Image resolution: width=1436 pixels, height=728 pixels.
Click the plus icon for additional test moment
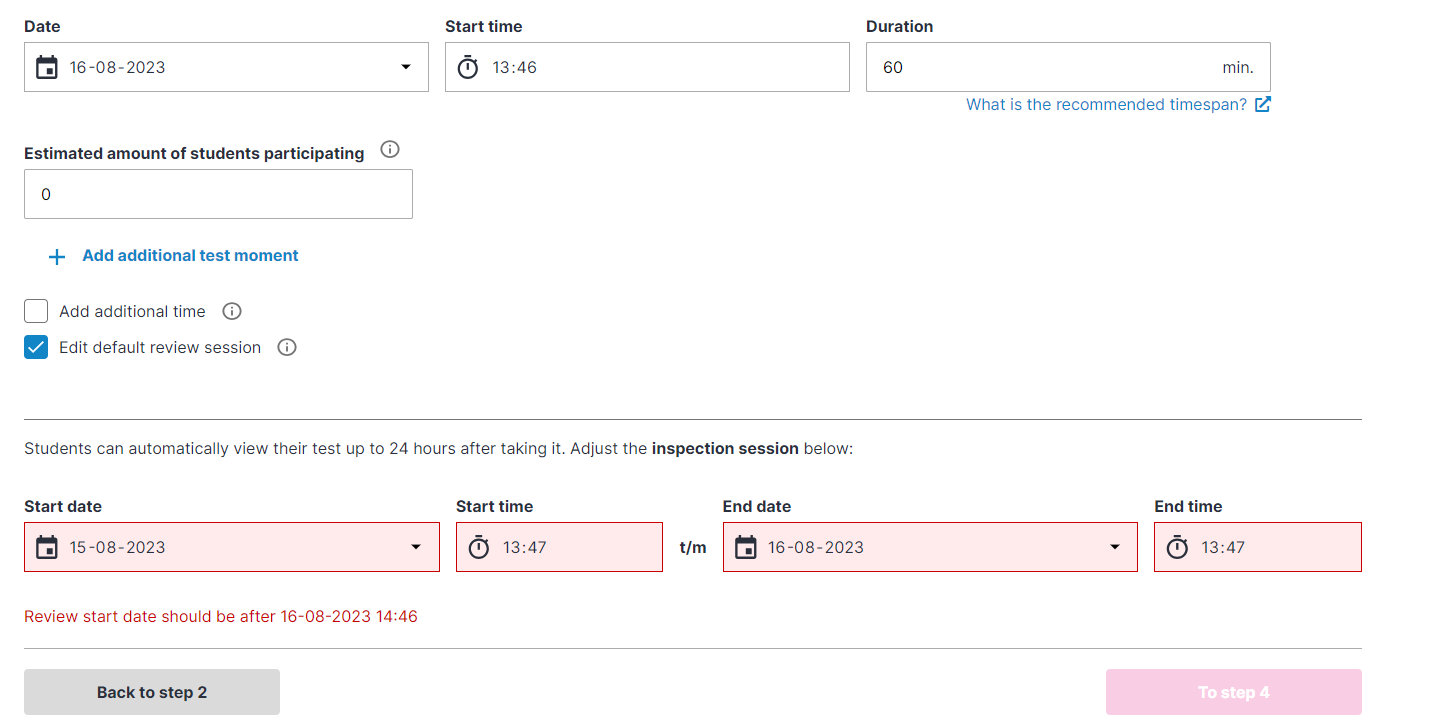point(57,256)
